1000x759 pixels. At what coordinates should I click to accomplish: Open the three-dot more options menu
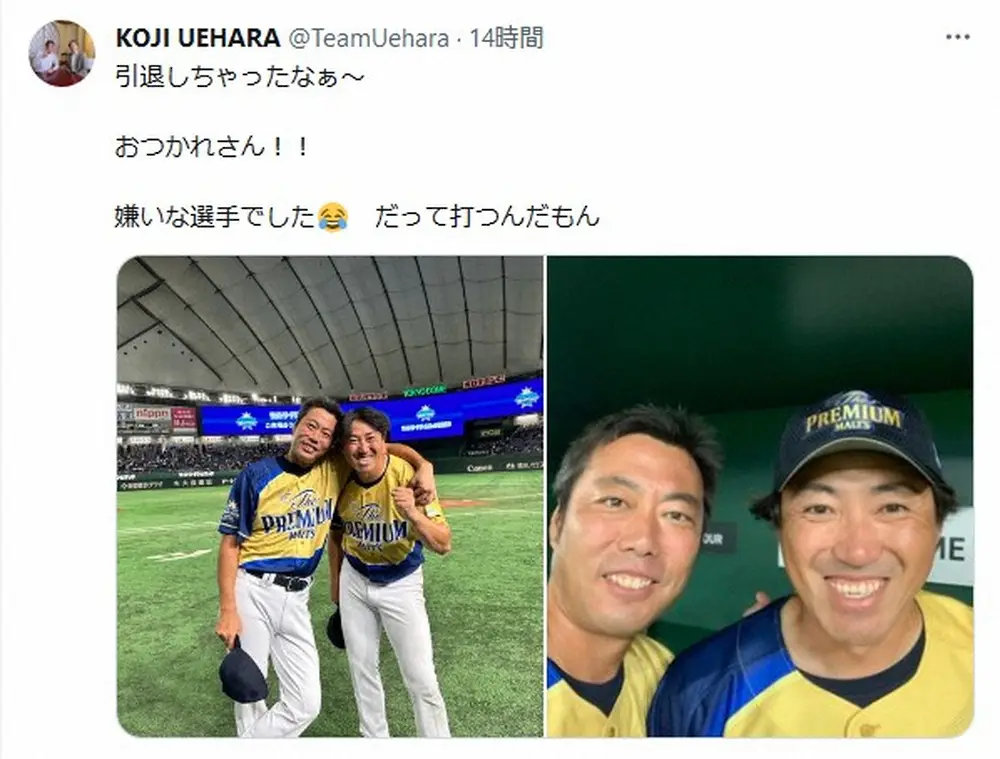[957, 37]
